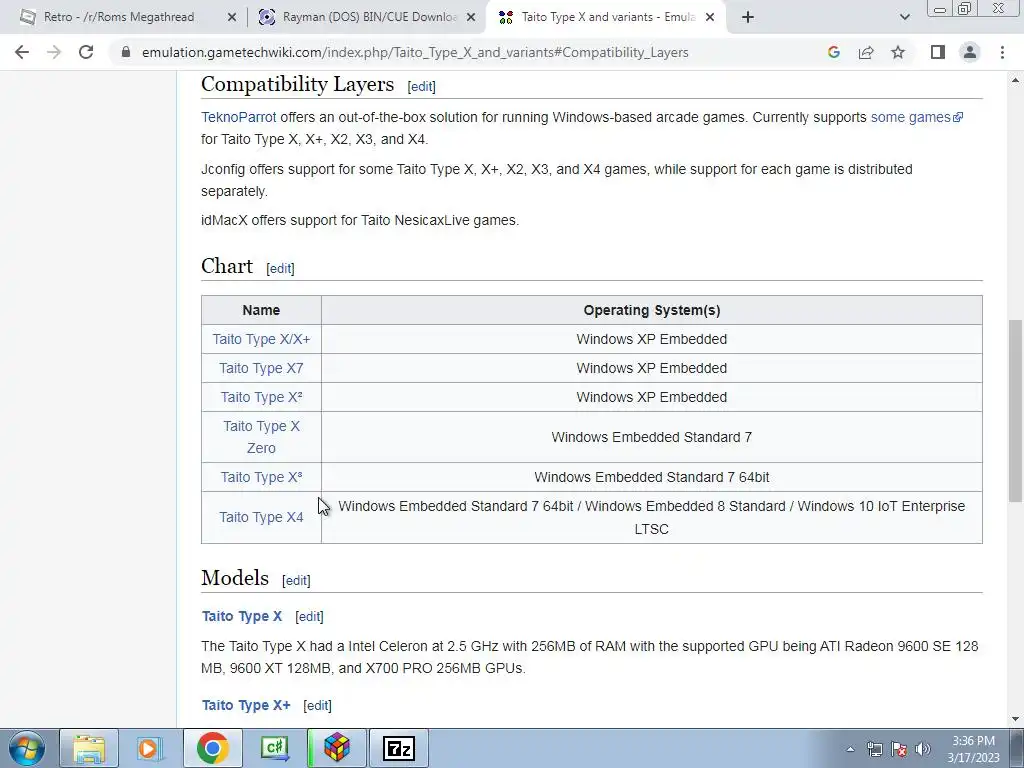Viewport: 1024px width, 768px height.
Task: Close the Taito Type X tab
Action: (711, 18)
